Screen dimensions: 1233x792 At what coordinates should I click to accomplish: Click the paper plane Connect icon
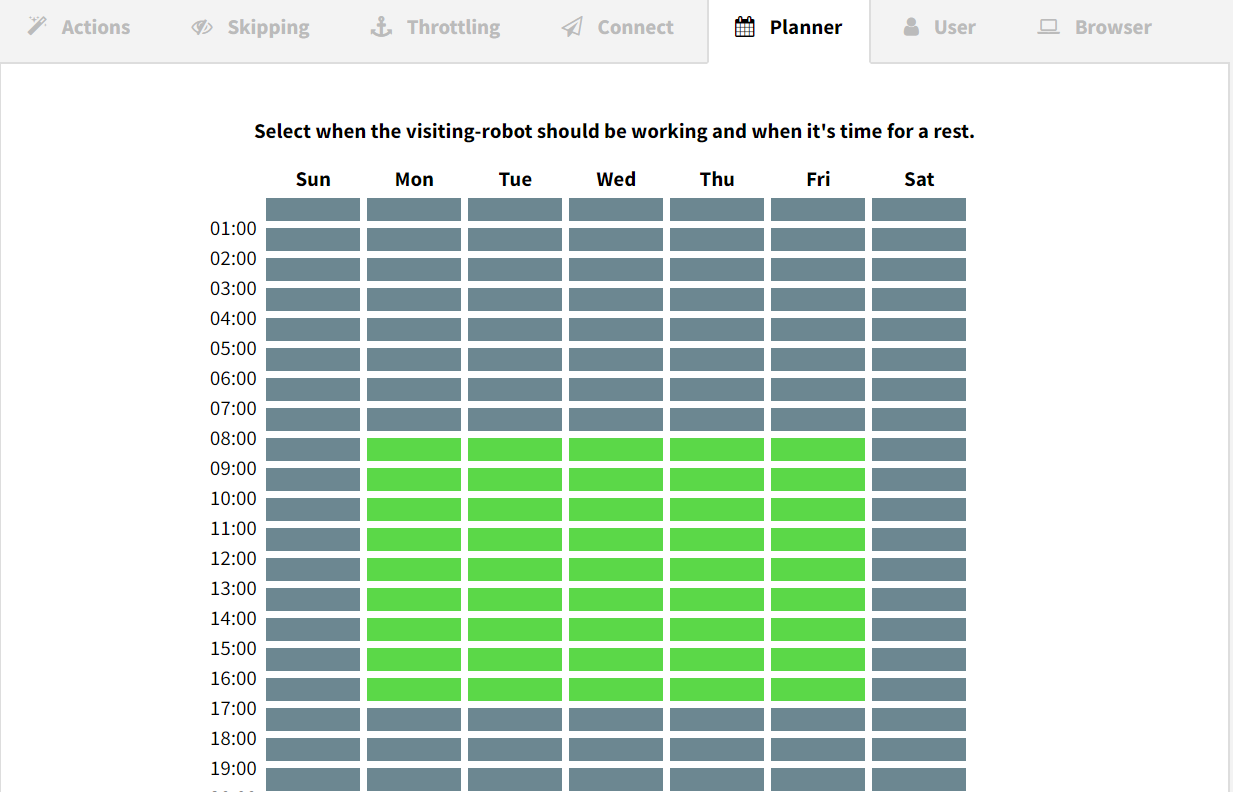[x=572, y=27]
